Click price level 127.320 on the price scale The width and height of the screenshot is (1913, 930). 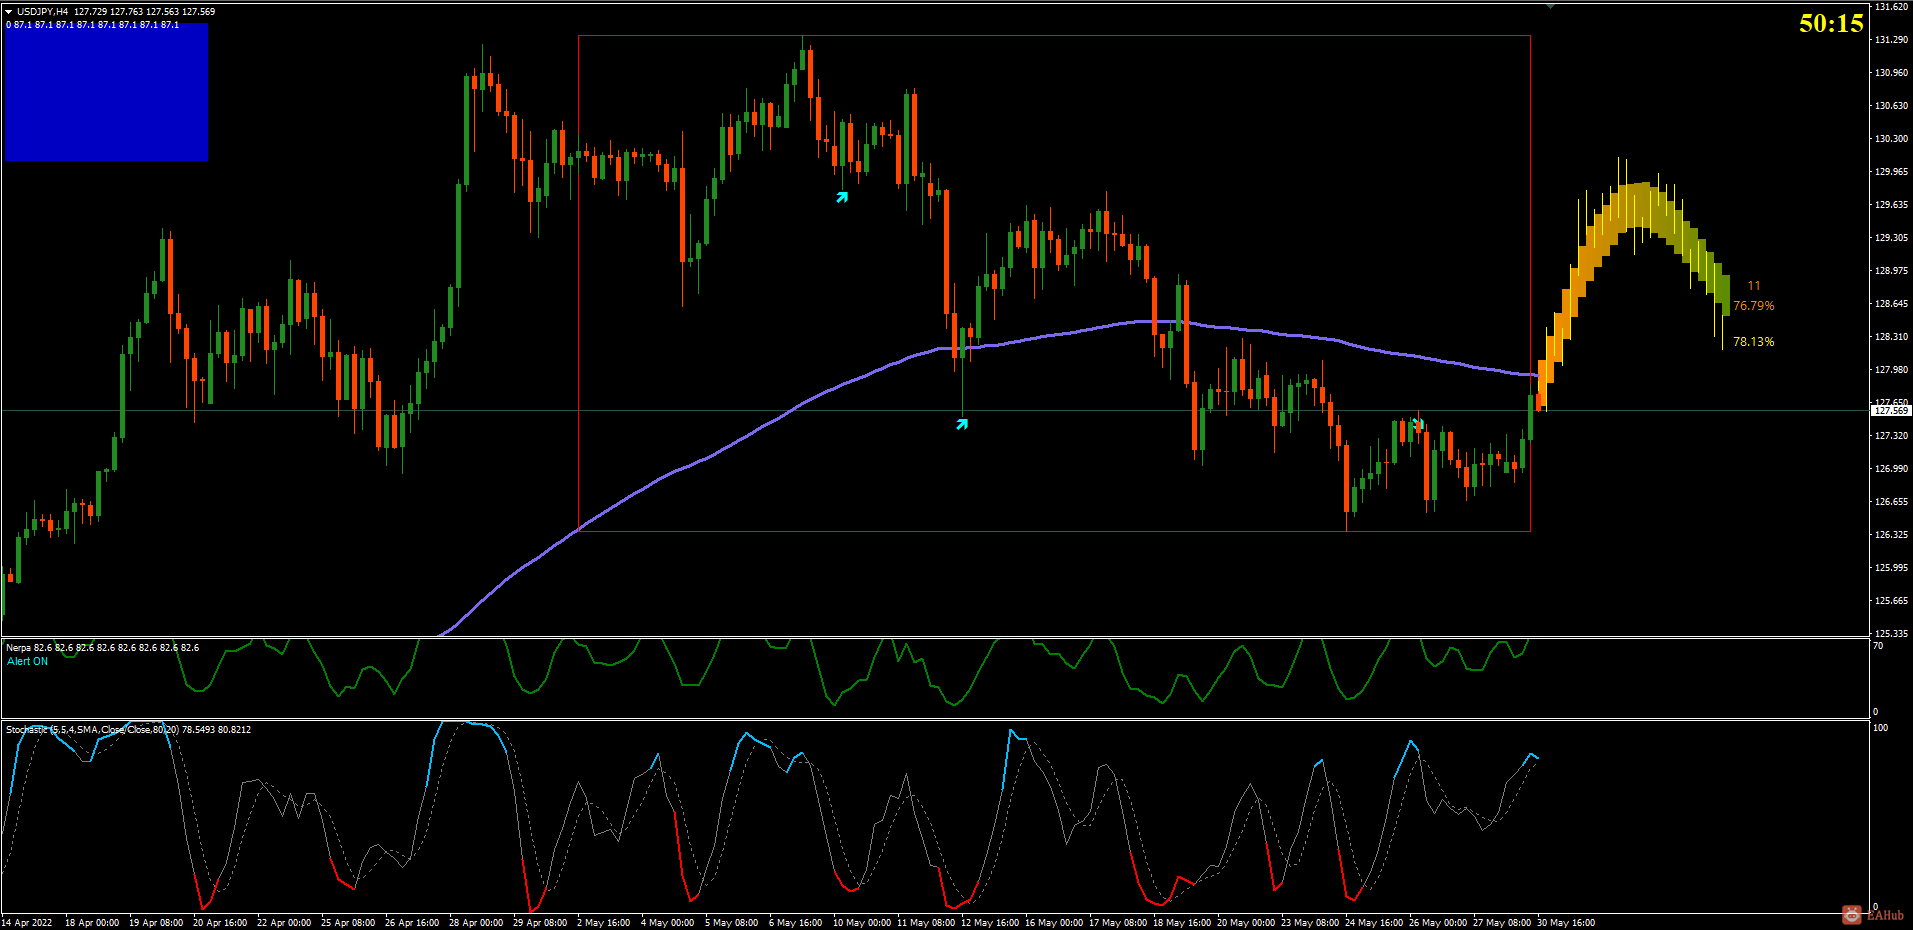tap(1891, 436)
